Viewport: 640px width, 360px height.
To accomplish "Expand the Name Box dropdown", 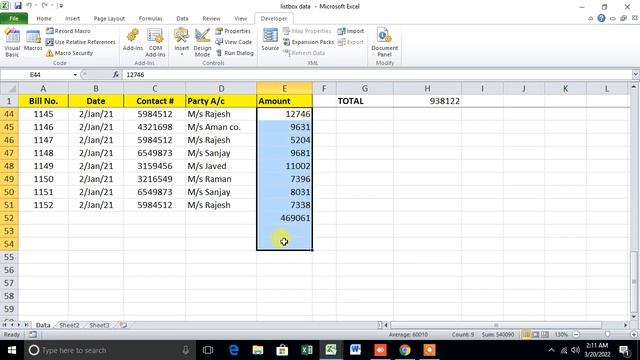I will pos(75,75).
